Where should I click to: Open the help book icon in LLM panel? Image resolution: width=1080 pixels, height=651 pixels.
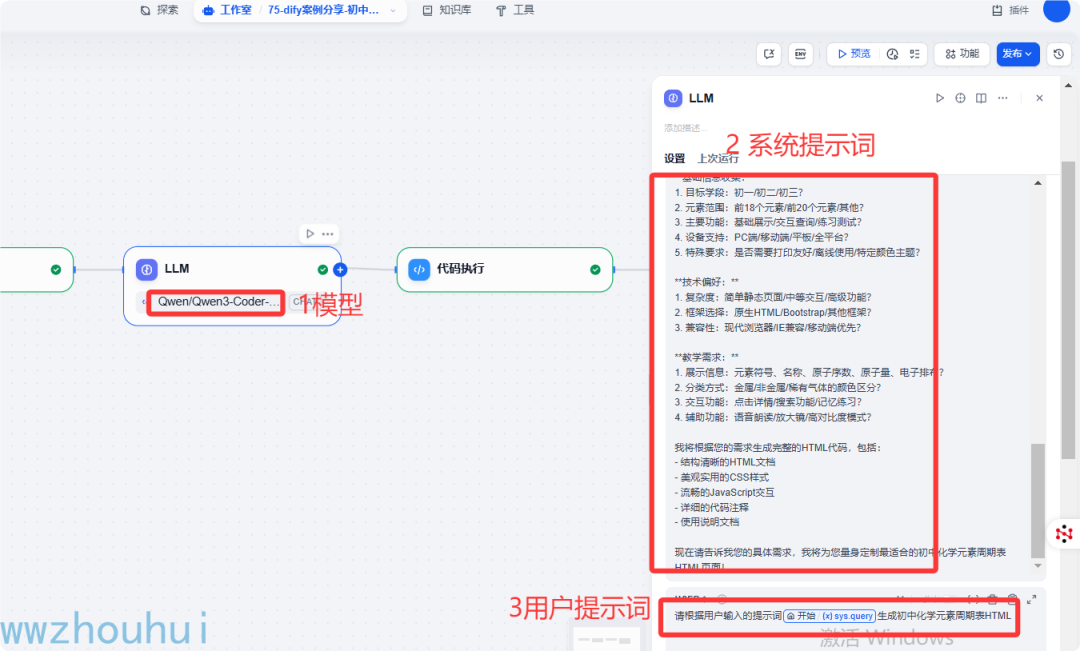(x=982, y=98)
